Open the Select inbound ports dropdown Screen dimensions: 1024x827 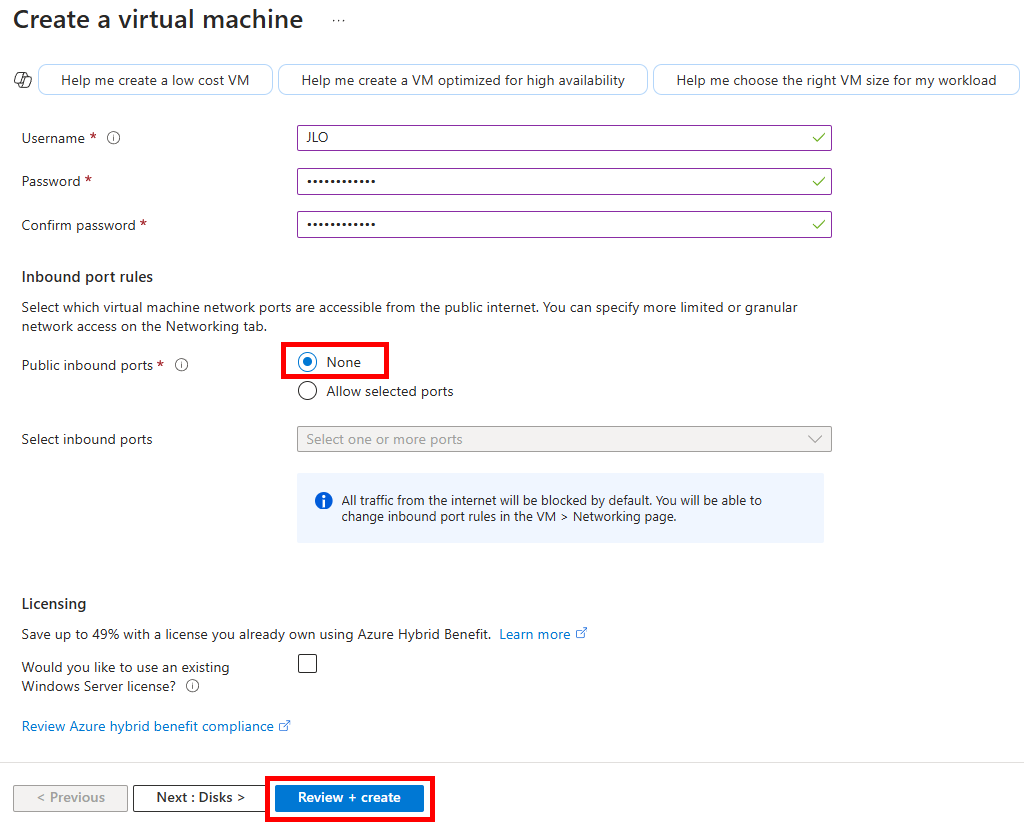click(564, 439)
